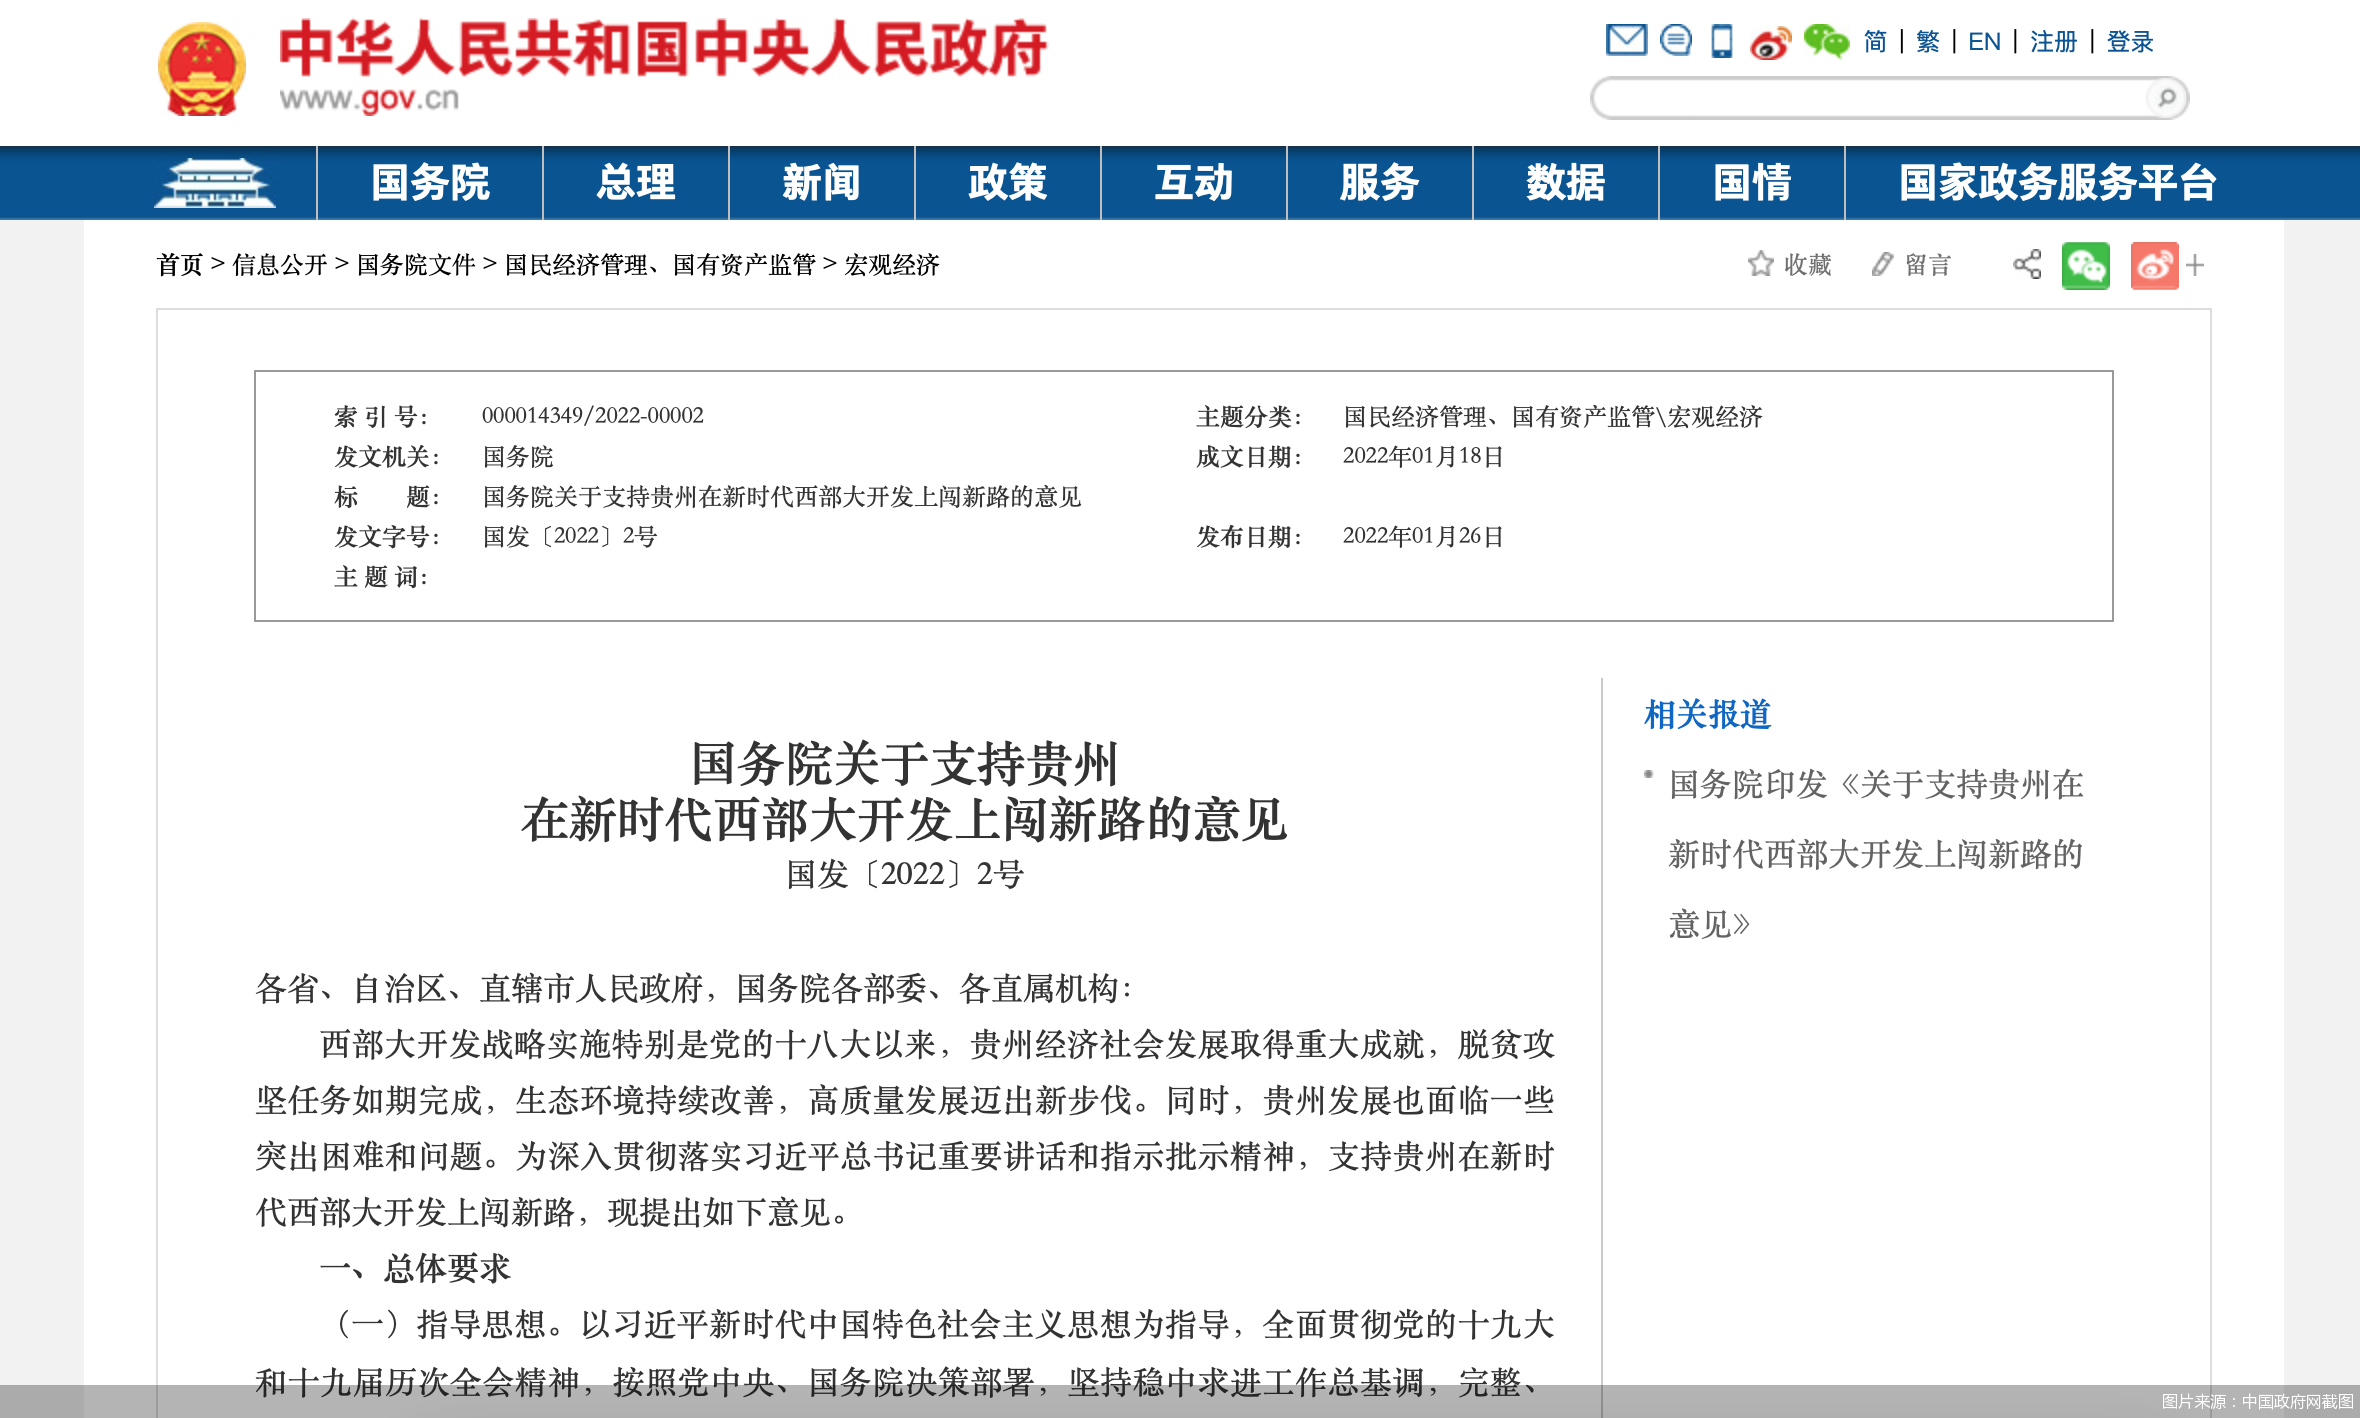
Task: Open the 留言 comment link
Action: pos(1912,264)
